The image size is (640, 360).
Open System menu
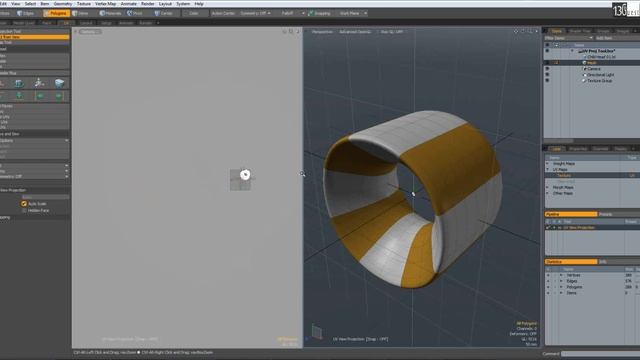tap(183, 4)
